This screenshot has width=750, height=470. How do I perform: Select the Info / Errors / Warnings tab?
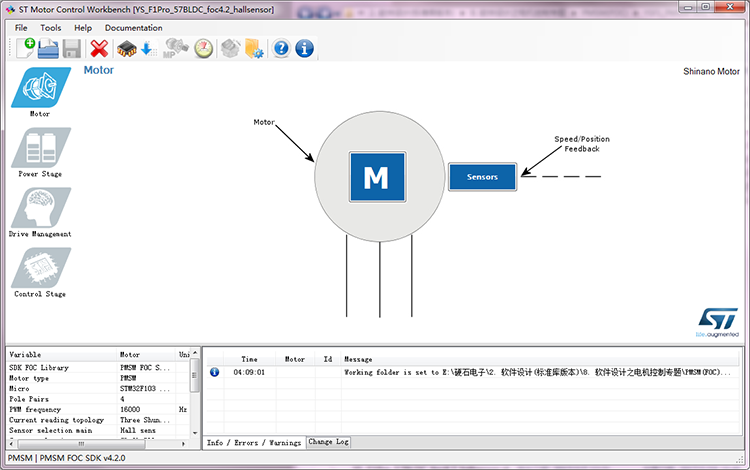click(x=254, y=442)
